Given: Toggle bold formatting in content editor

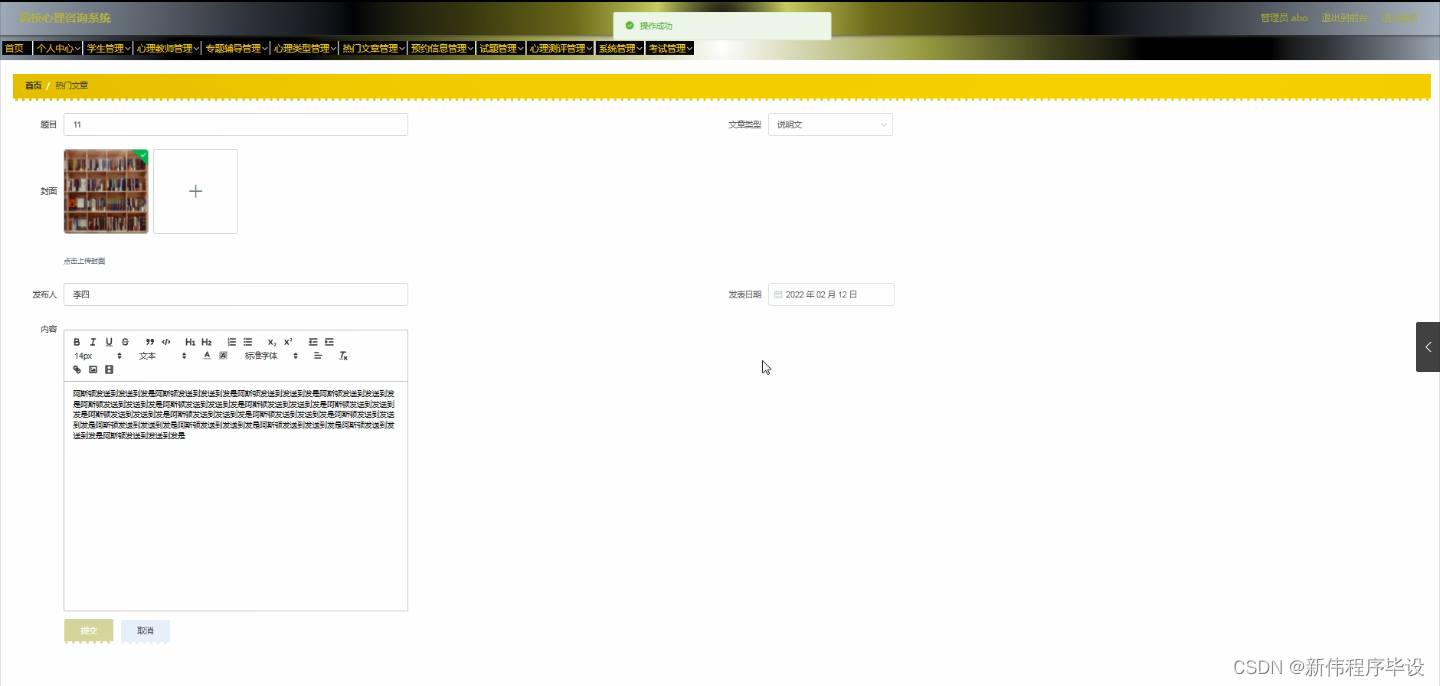Looking at the screenshot, I should click(77, 341).
